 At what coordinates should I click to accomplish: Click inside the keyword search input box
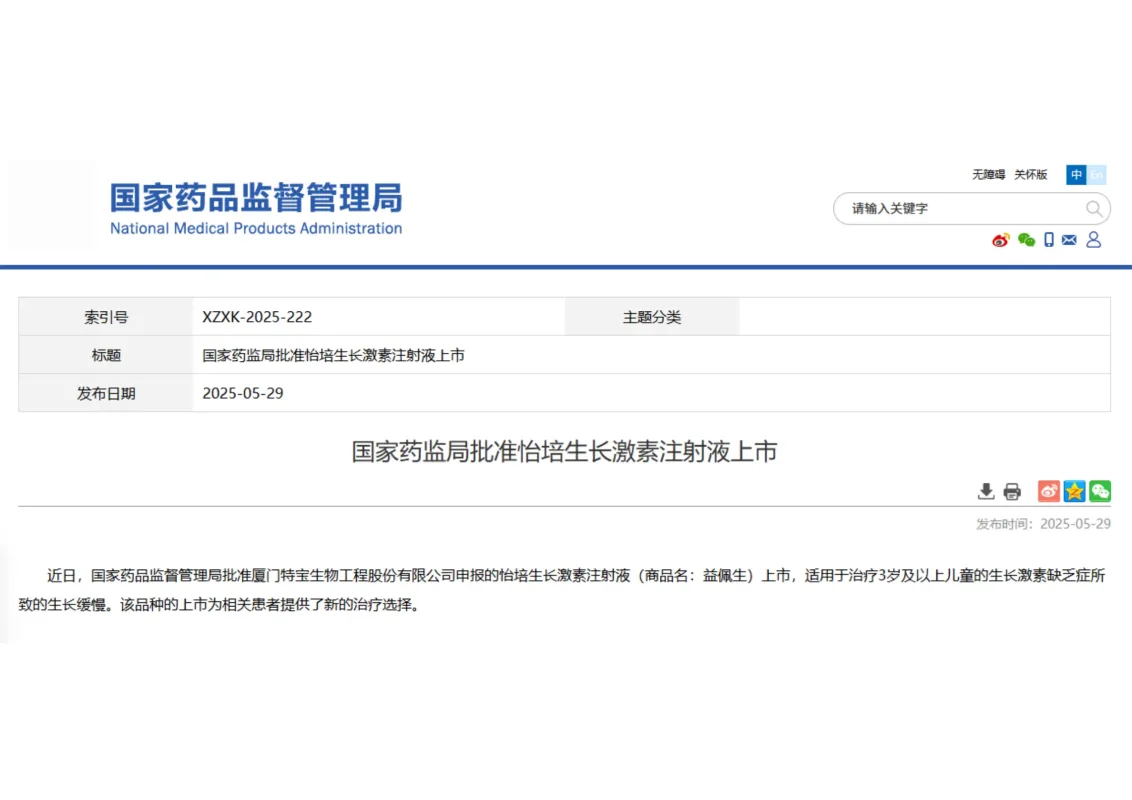(x=950, y=208)
